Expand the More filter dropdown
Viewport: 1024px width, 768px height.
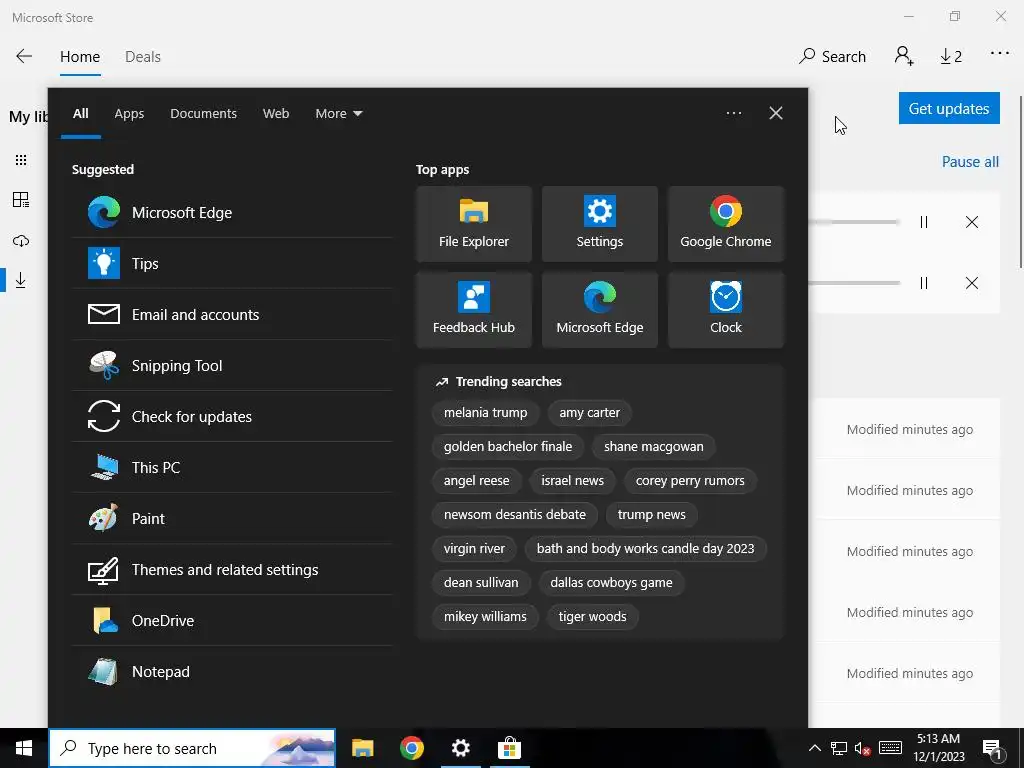click(338, 114)
